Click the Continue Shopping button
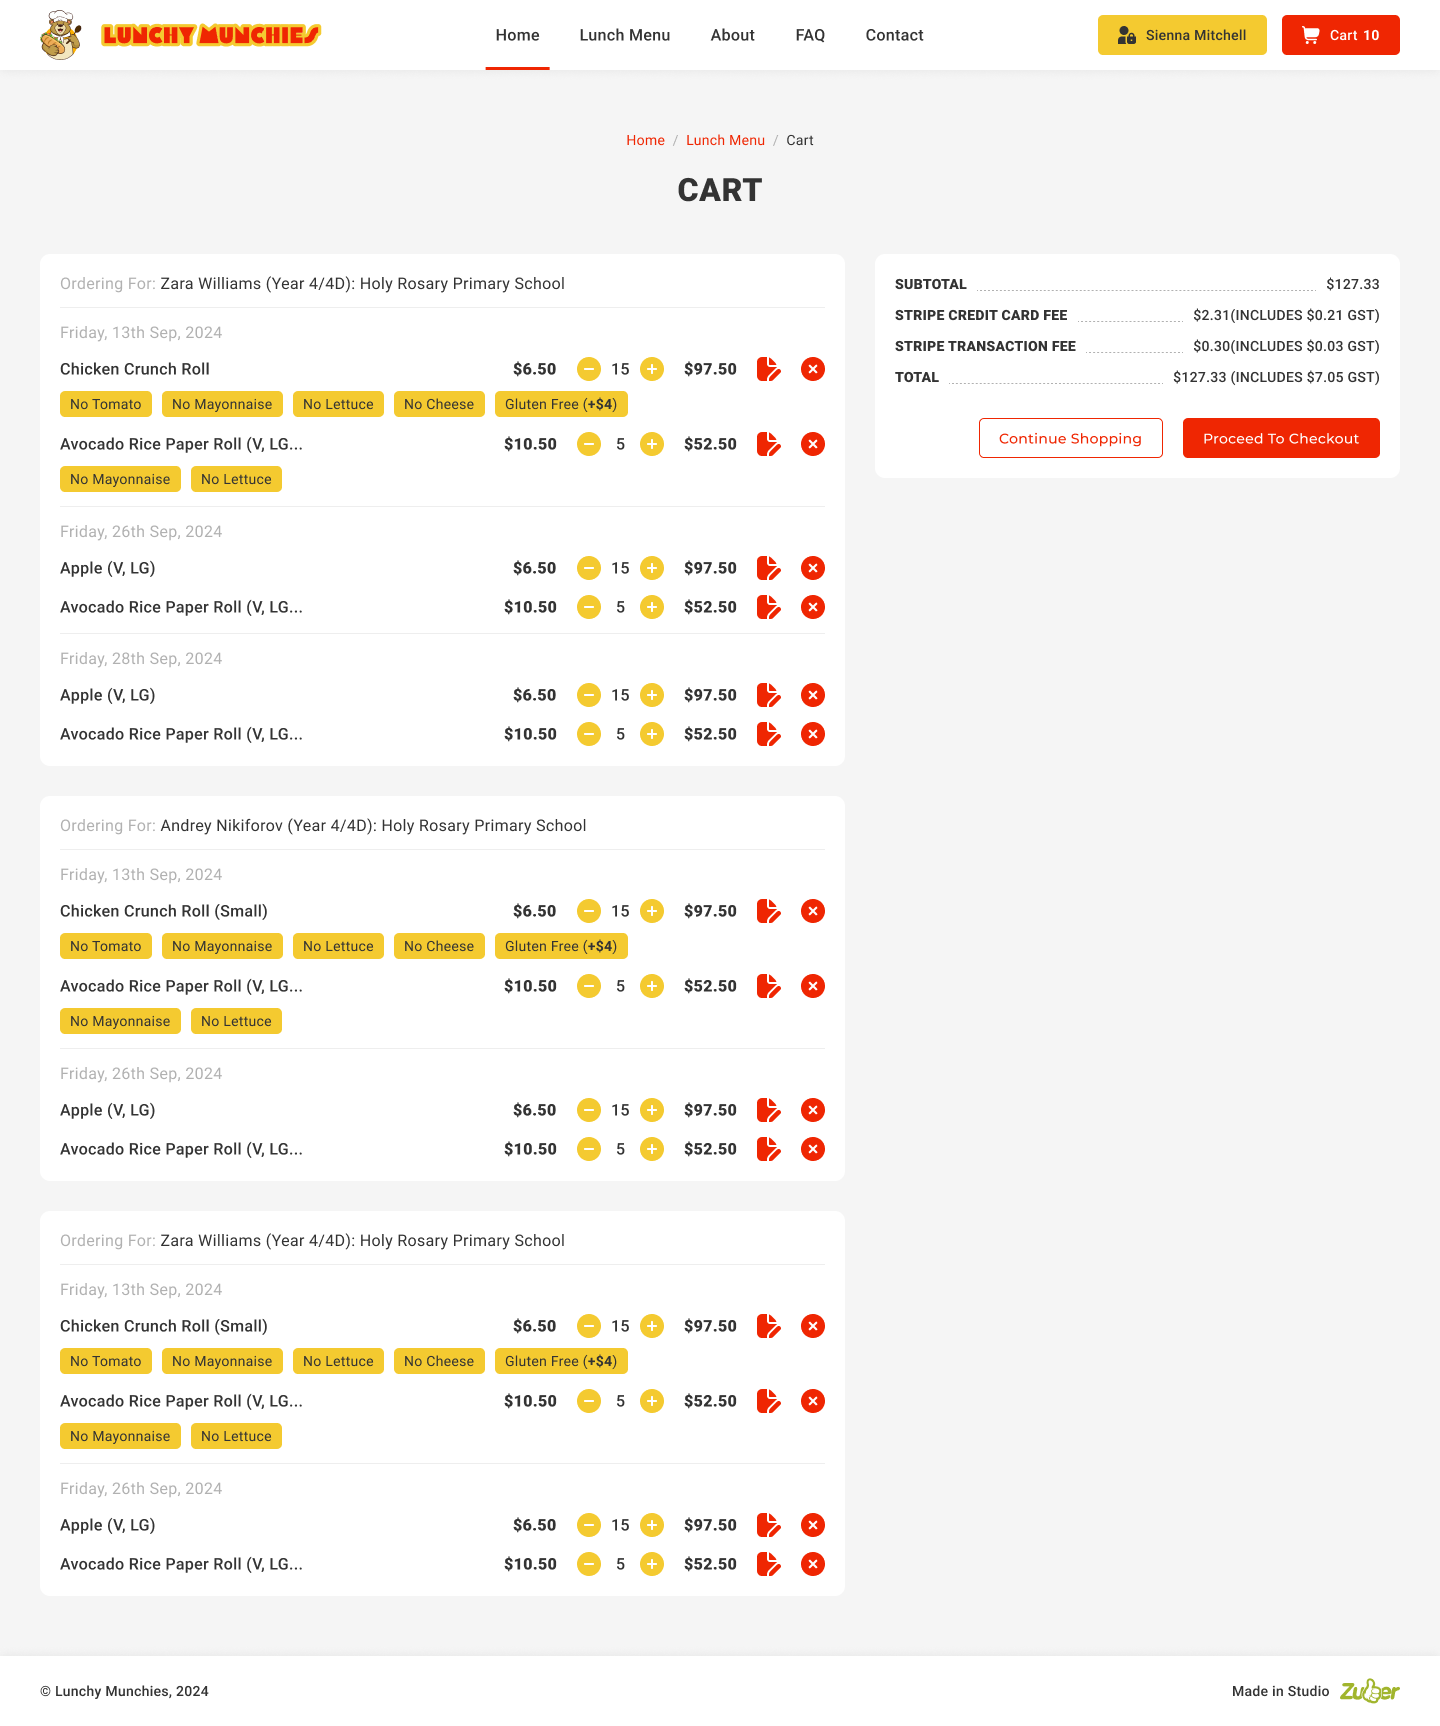1440x1726 pixels. (1070, 438)
